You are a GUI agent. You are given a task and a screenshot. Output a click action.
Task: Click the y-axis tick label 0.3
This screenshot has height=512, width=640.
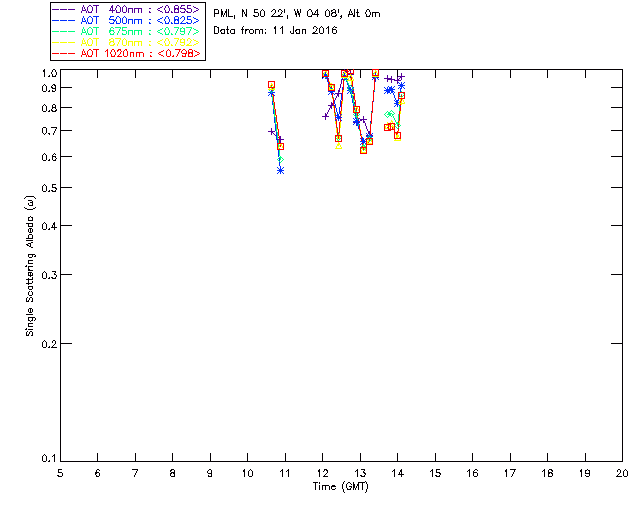[49, 275]
